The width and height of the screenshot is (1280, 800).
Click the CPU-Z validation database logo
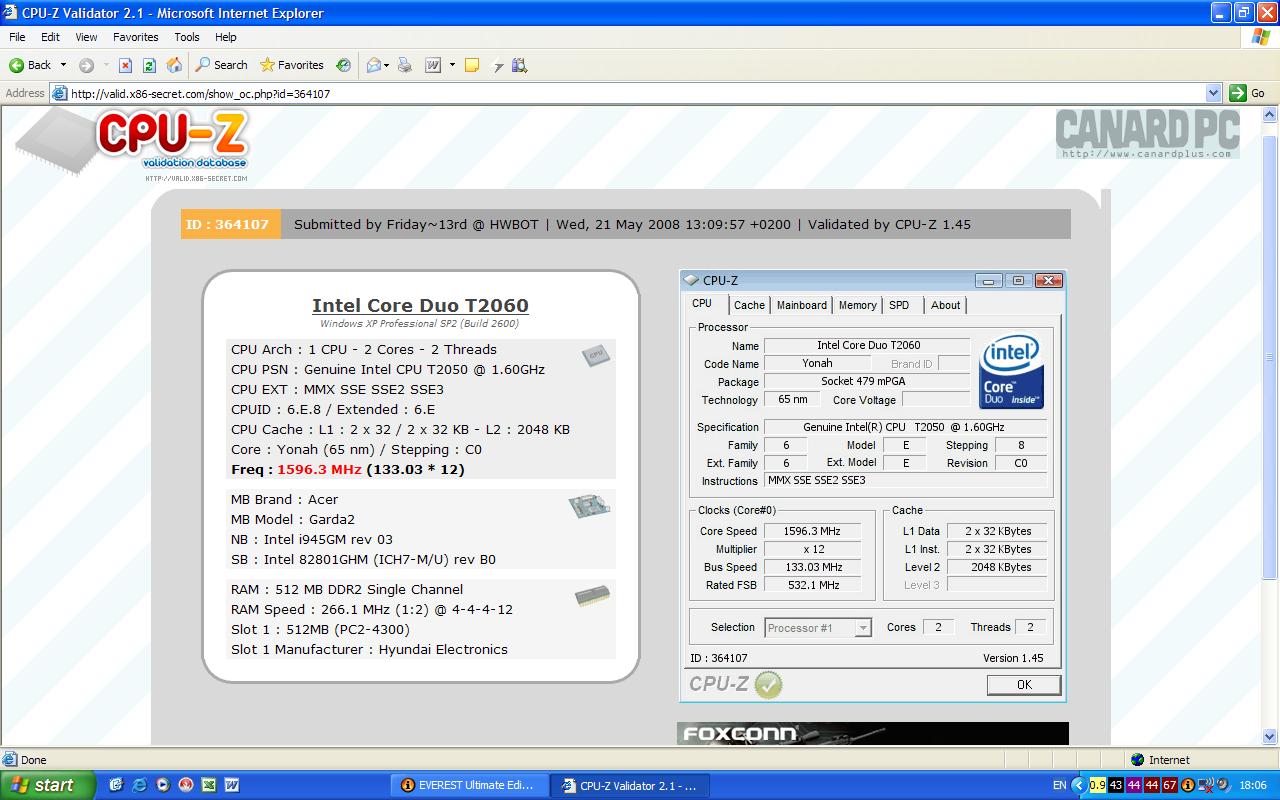point(132,145)
